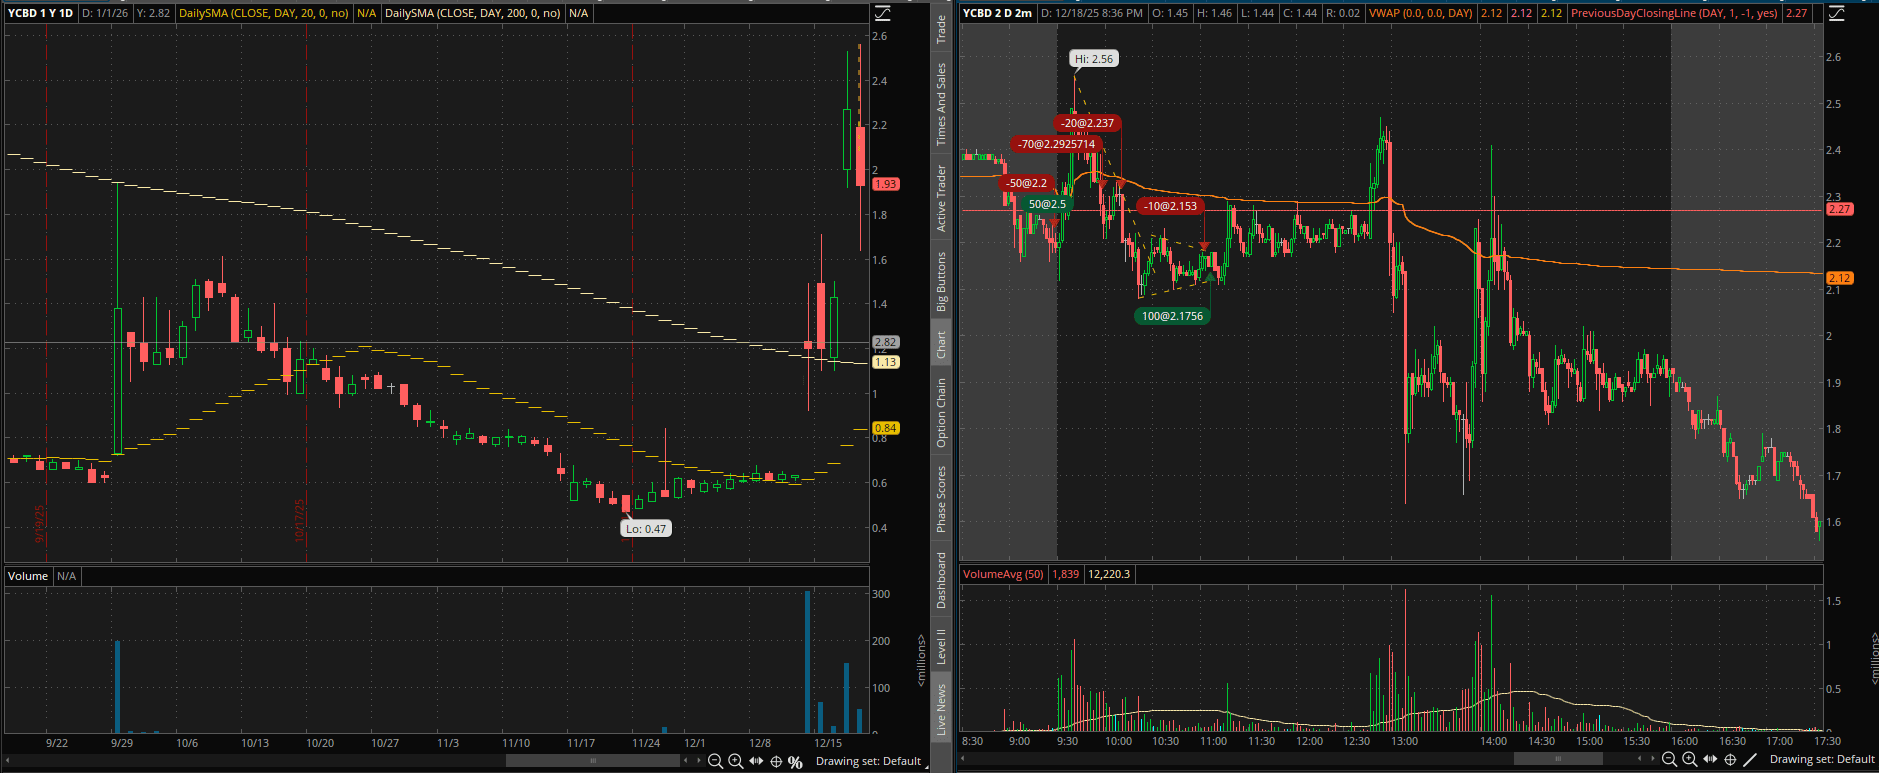Click the -20@2.237 order bubble
Screen dimensions: 1879x773
[1087, 123]
